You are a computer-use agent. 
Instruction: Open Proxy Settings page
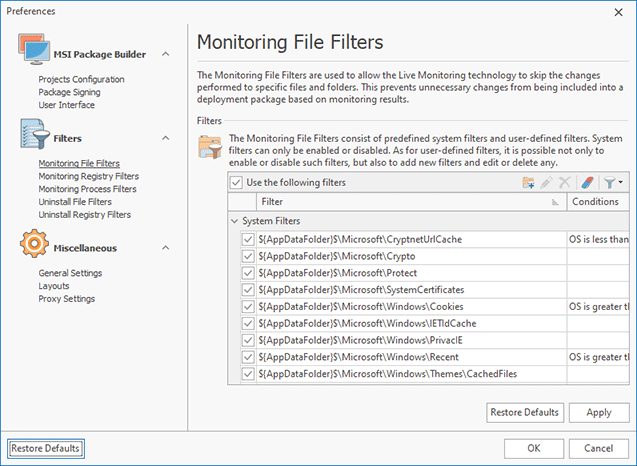point(67,299)
